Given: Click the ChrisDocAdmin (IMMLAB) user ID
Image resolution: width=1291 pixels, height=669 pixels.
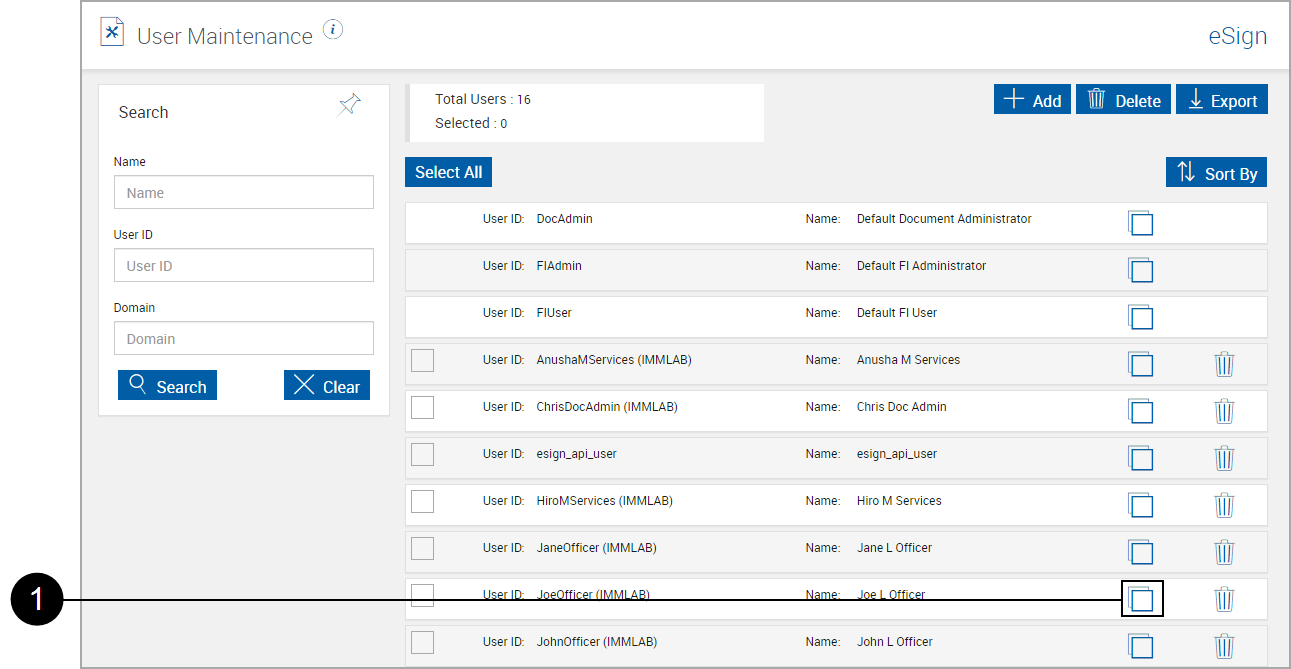Looking at the screenshot, I should tap(607, 406).
